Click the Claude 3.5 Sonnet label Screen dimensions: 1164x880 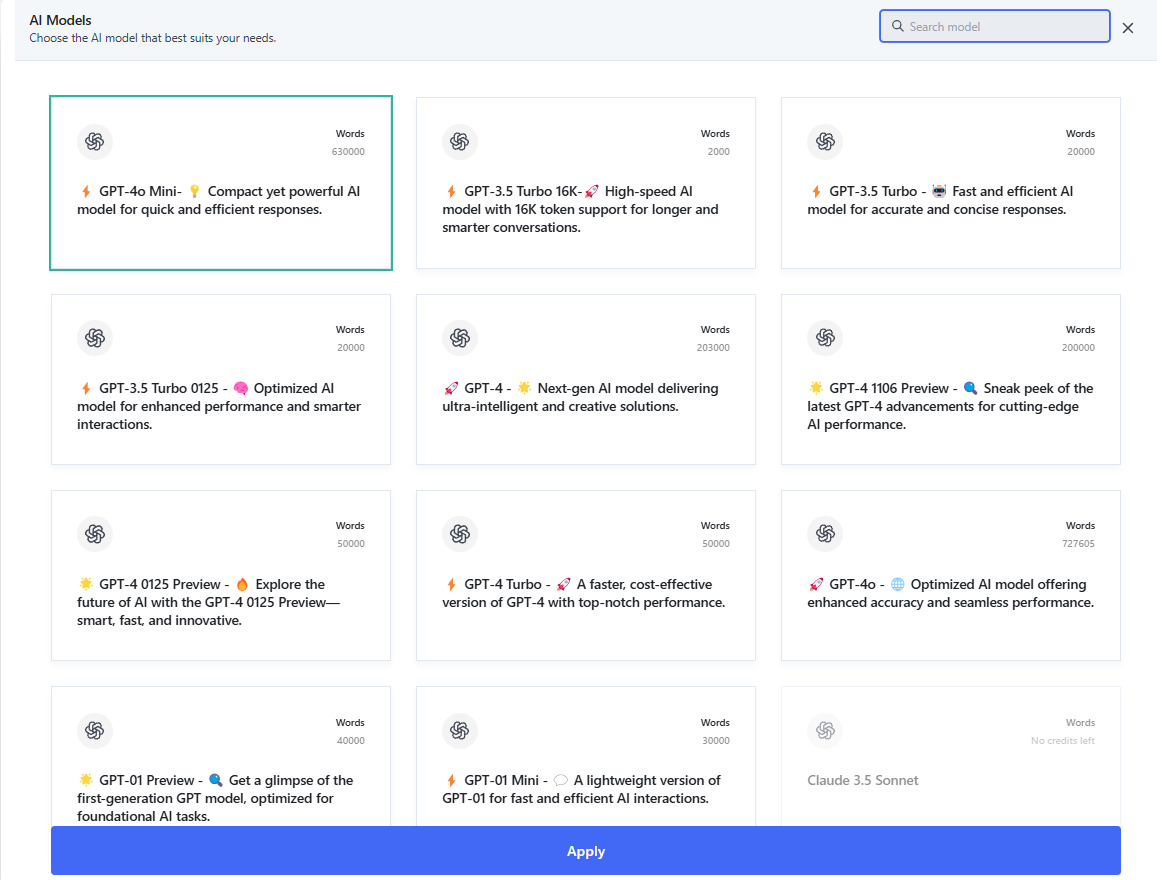(863, 780)
